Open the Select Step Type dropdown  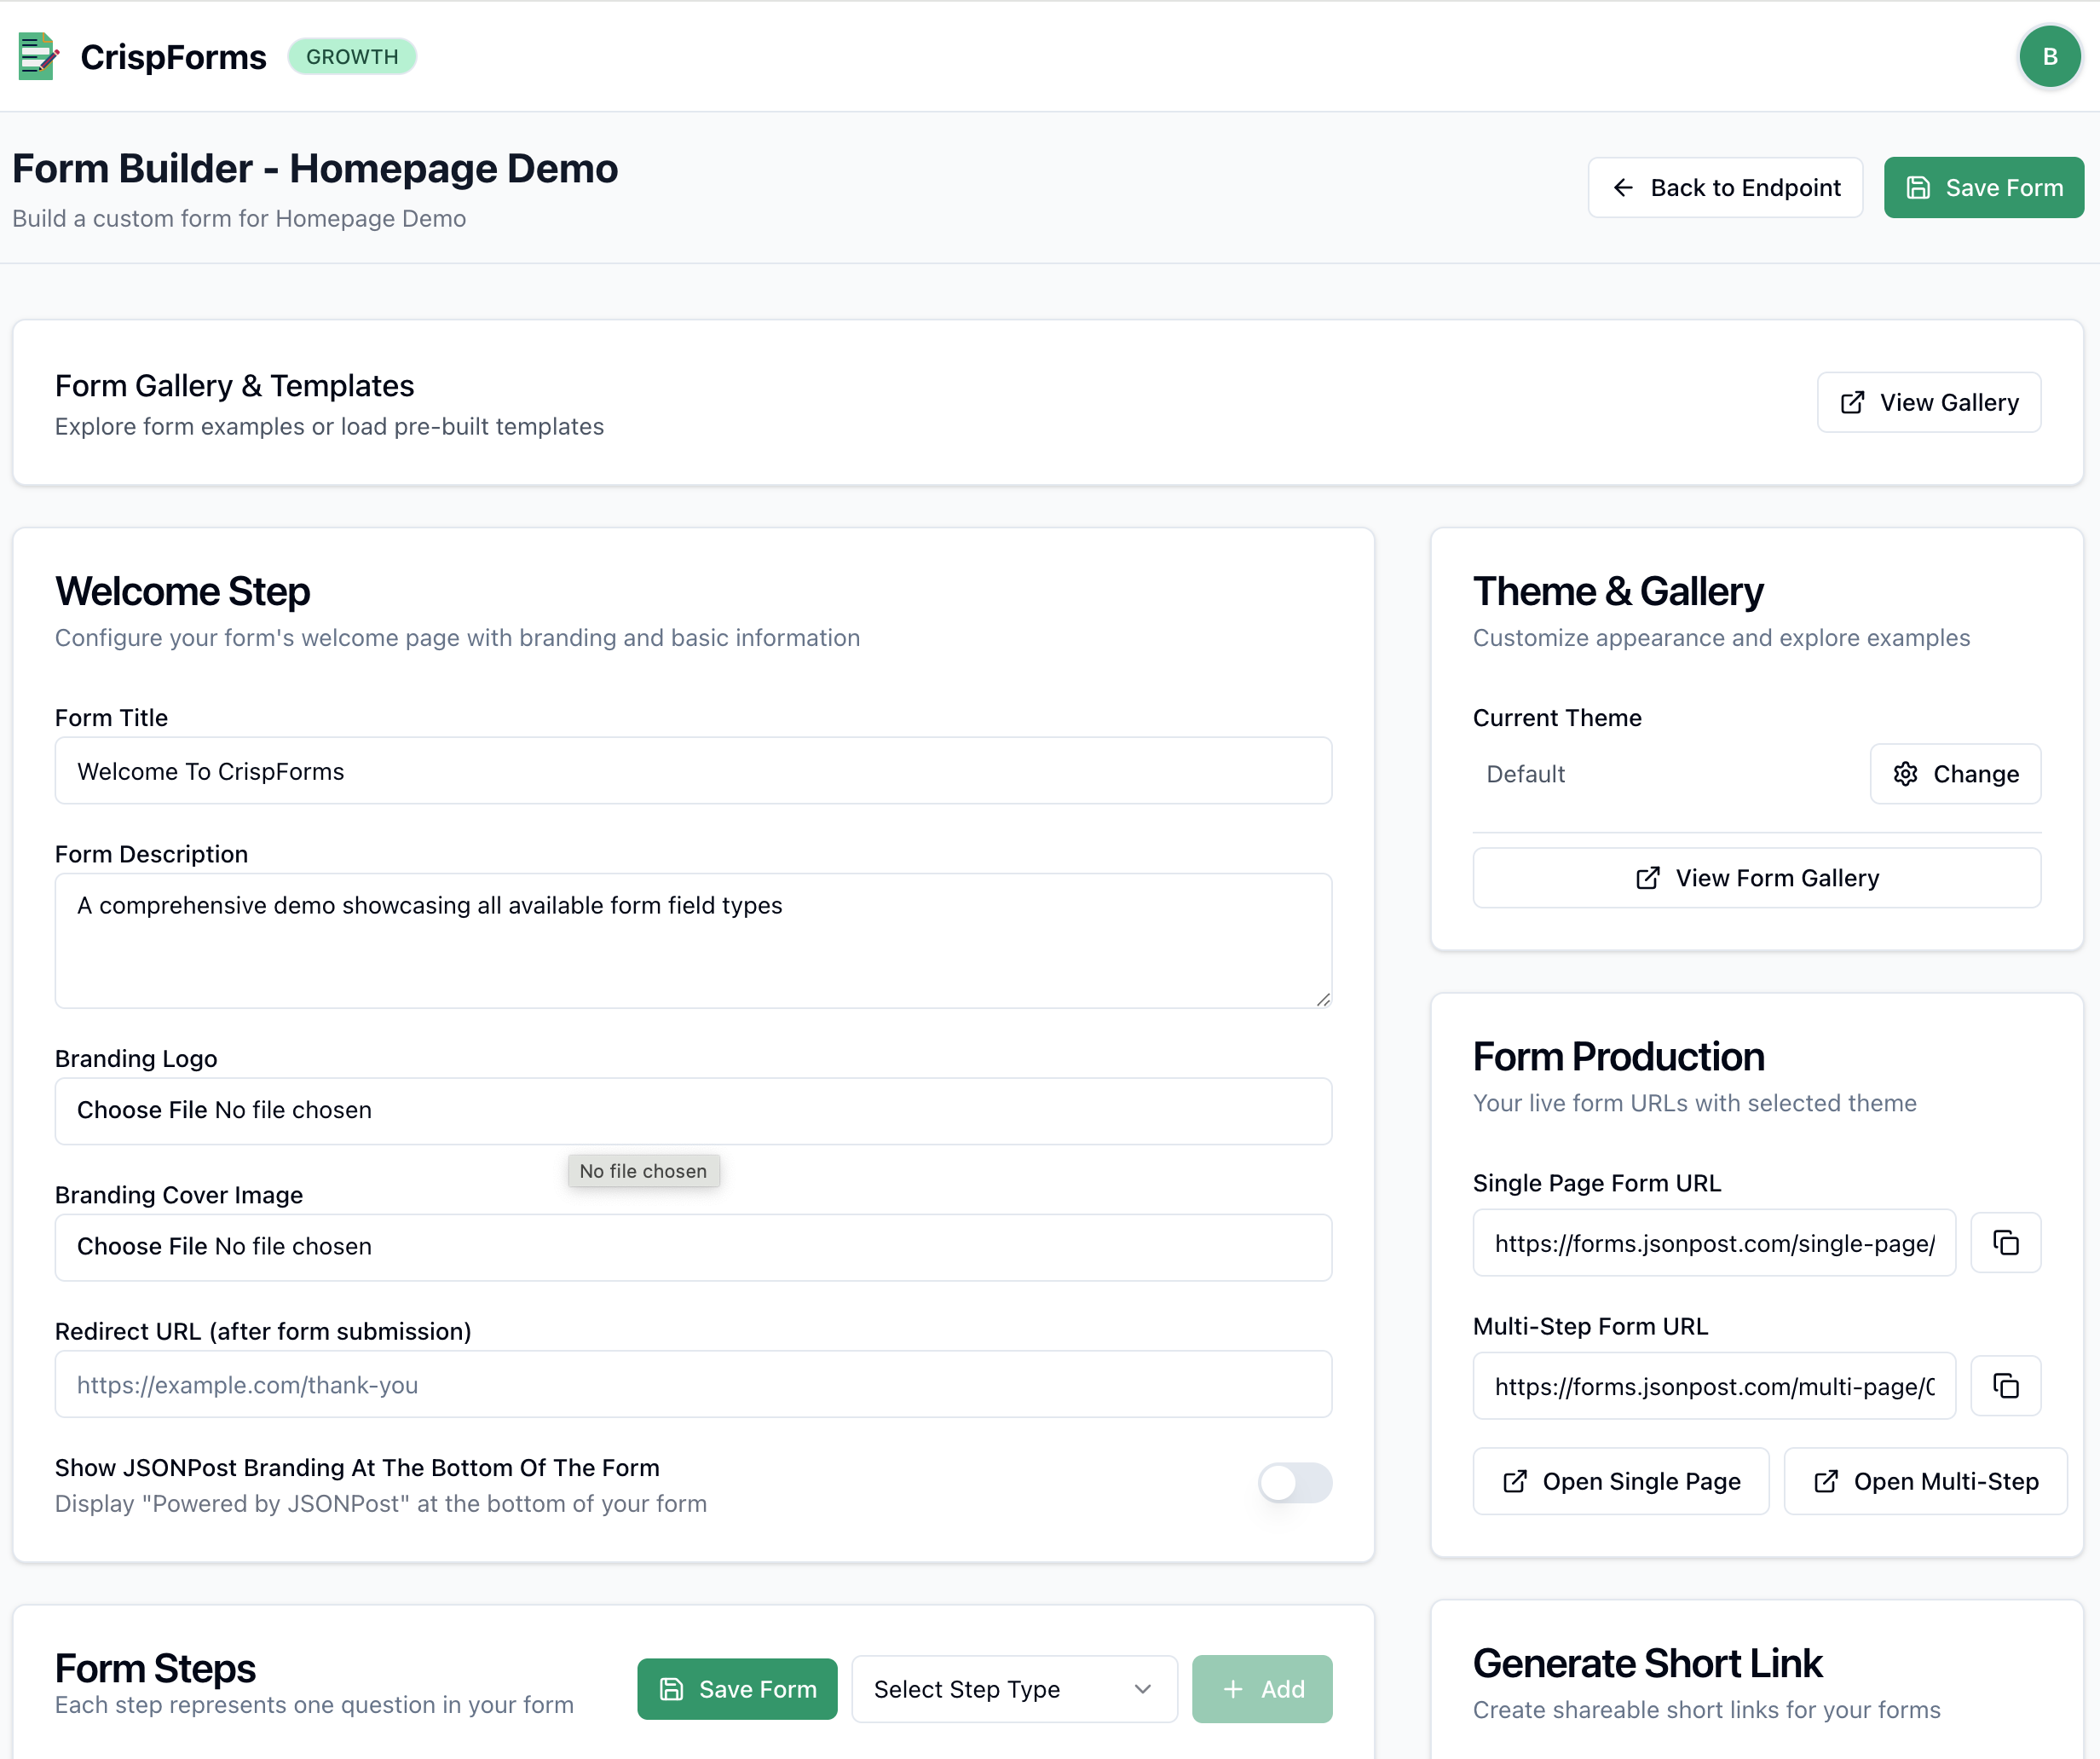point(1013,1689)
